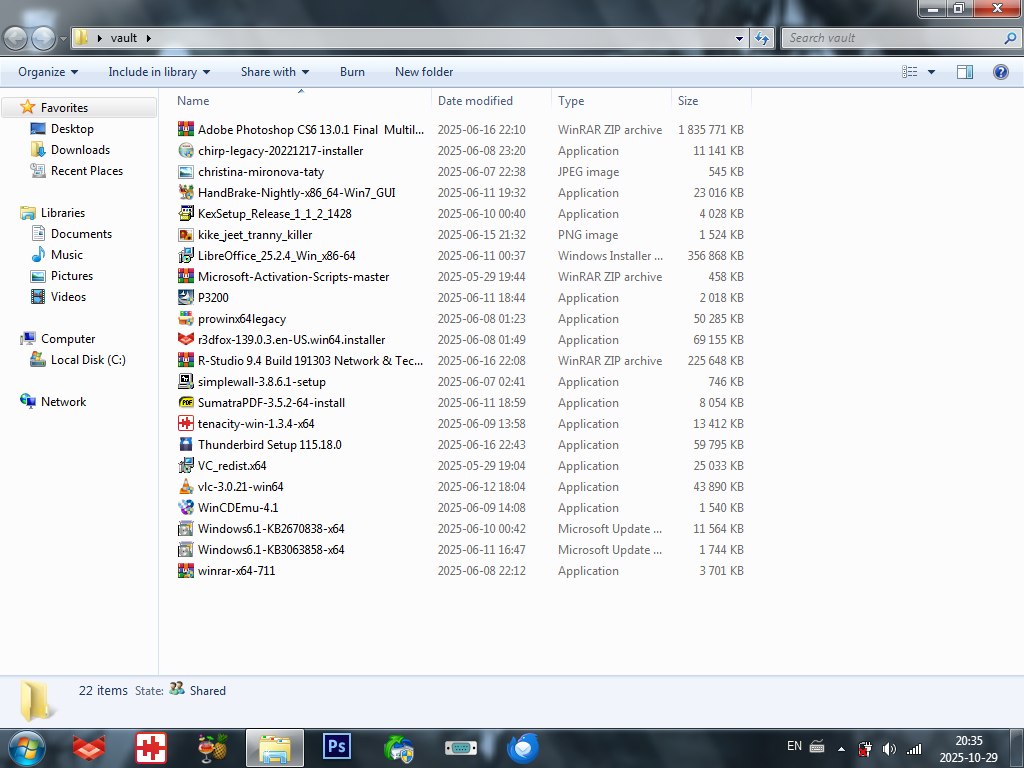Select the P3200 application icon
The image size is (1024, 768).
(186, 298)
